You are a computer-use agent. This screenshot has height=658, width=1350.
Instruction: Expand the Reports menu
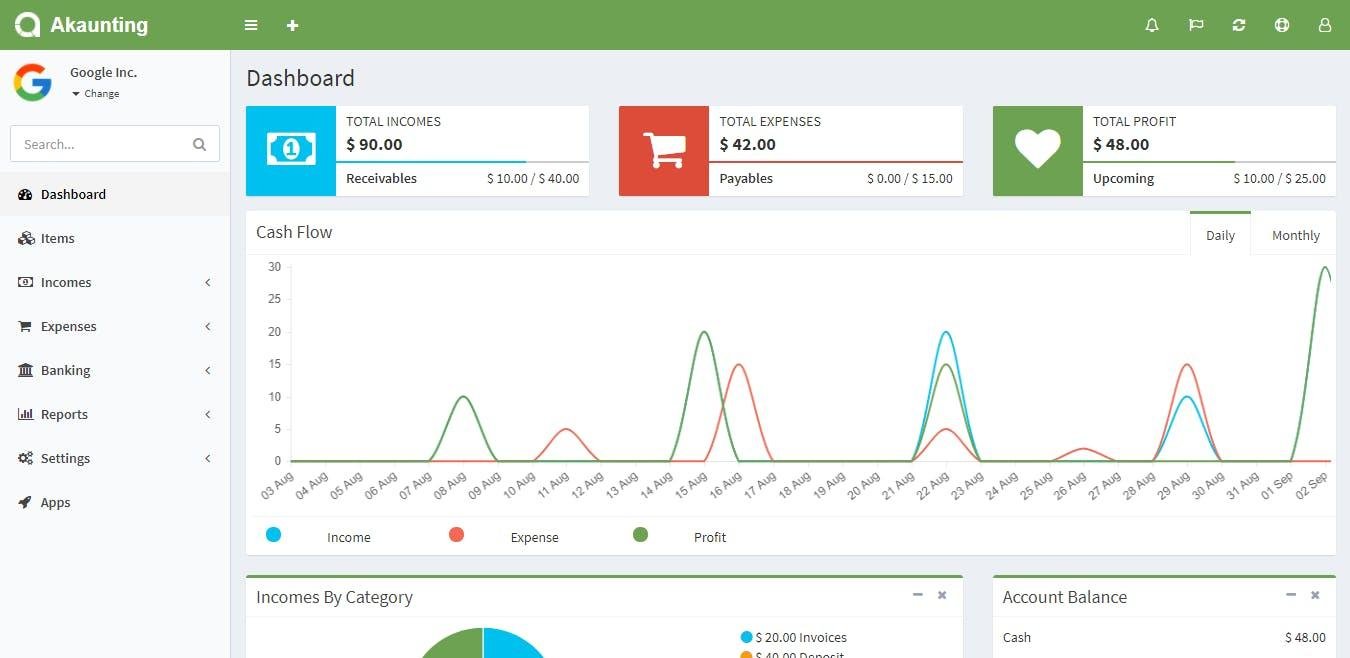62,414
